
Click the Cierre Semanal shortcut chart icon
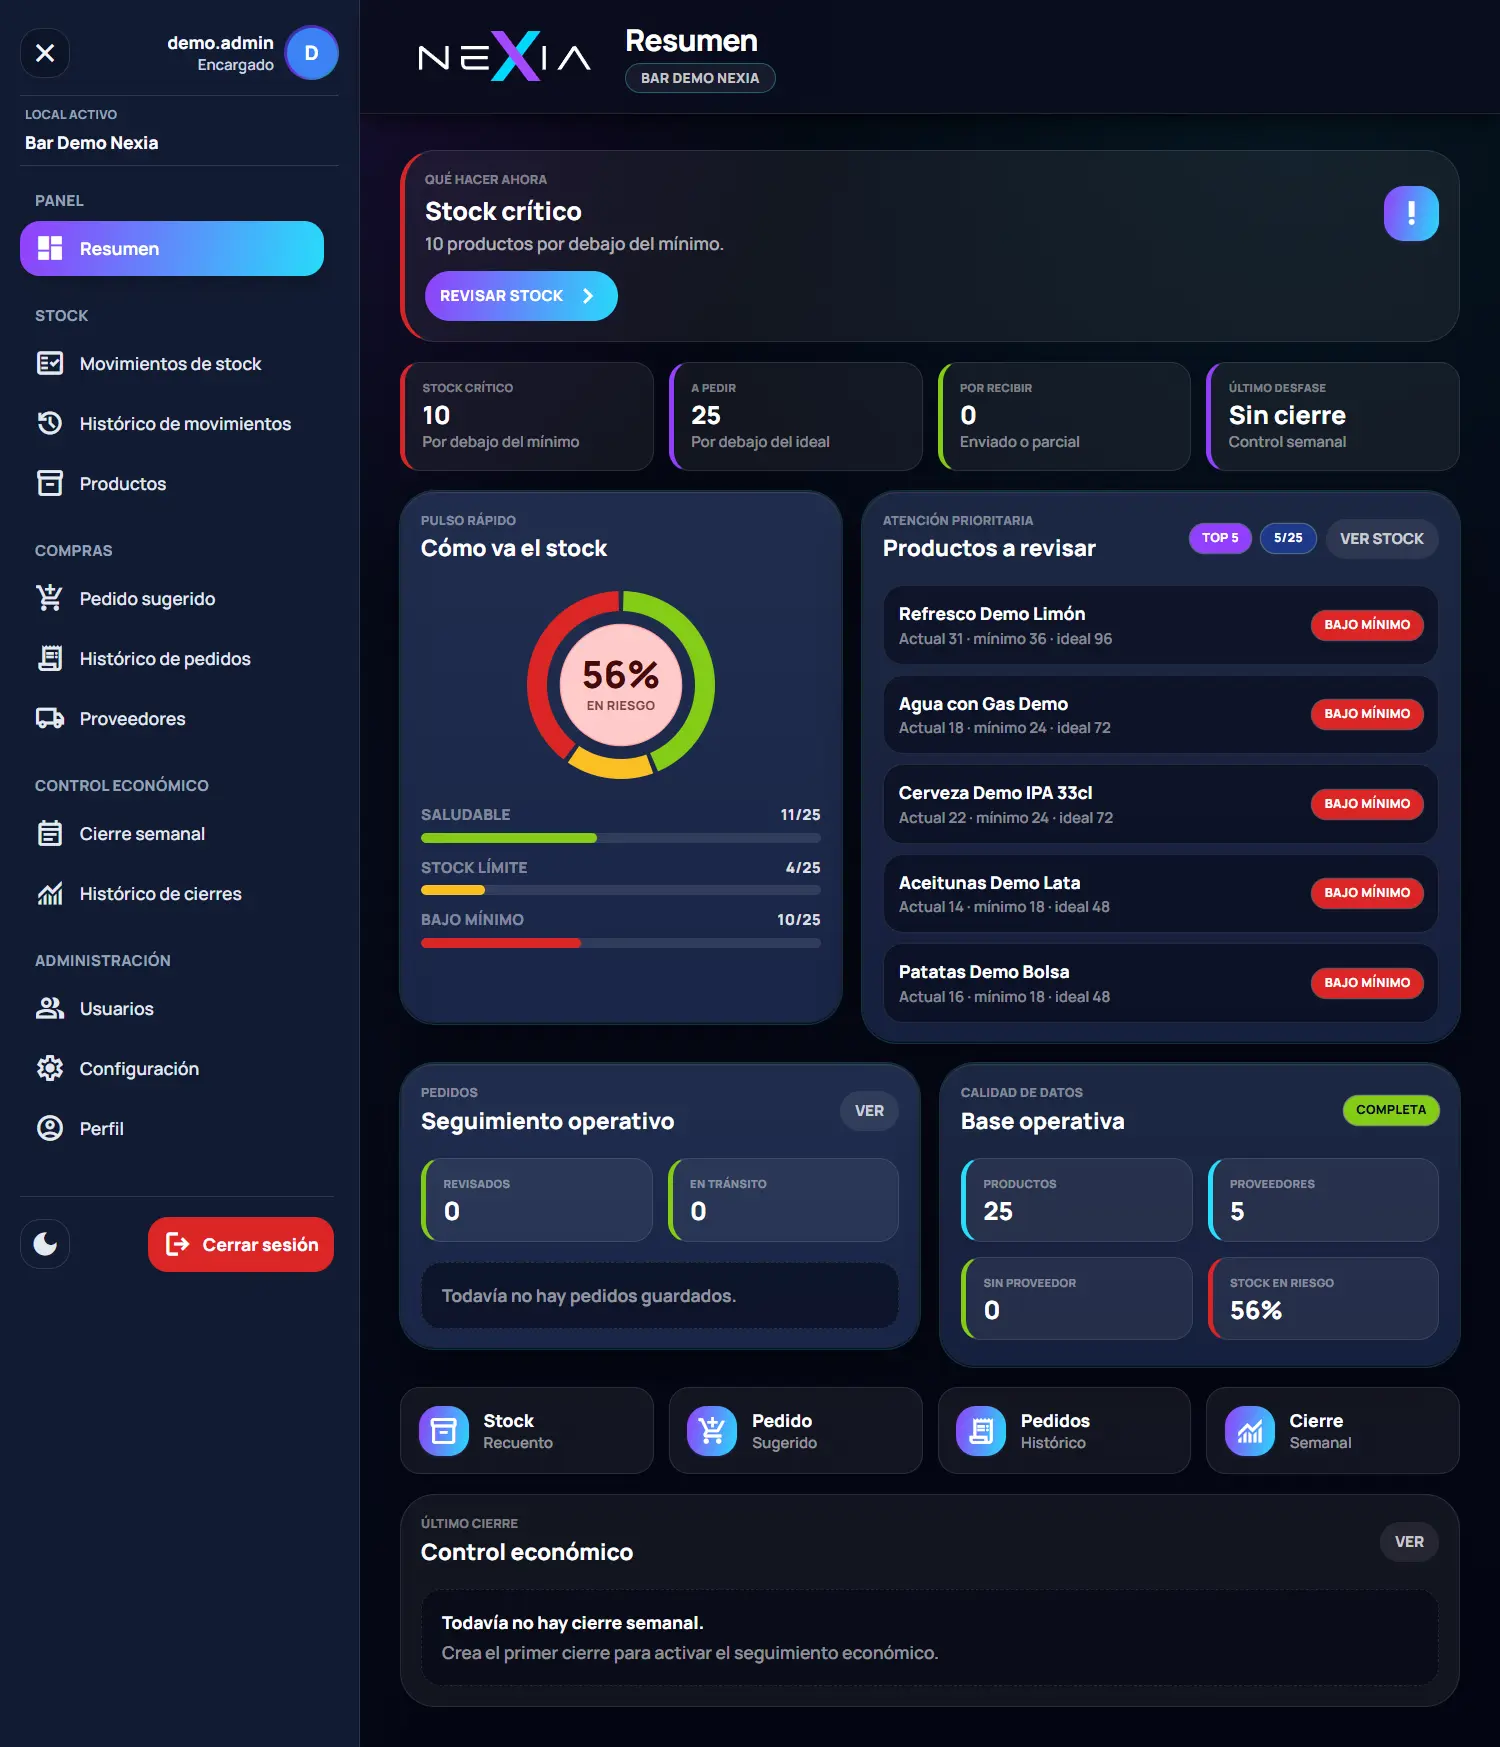pyautogui.click(x=1250, y=1431)
